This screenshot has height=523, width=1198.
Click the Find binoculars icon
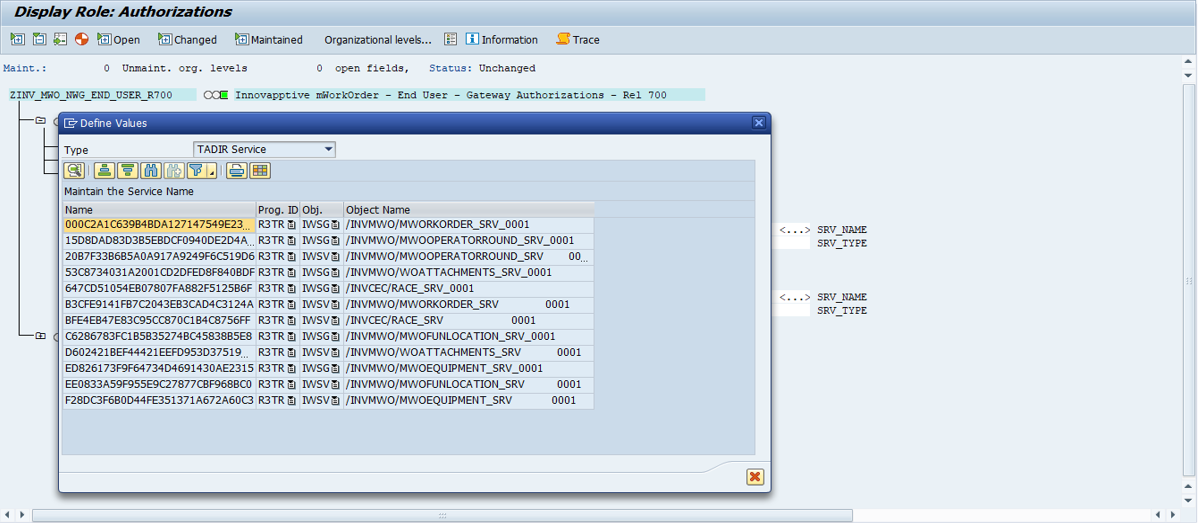coord(151,171)
